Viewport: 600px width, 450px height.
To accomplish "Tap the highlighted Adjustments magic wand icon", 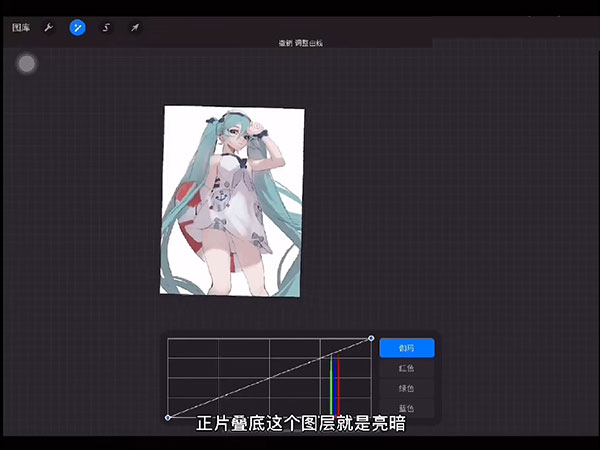I will (x=77, y=28).
